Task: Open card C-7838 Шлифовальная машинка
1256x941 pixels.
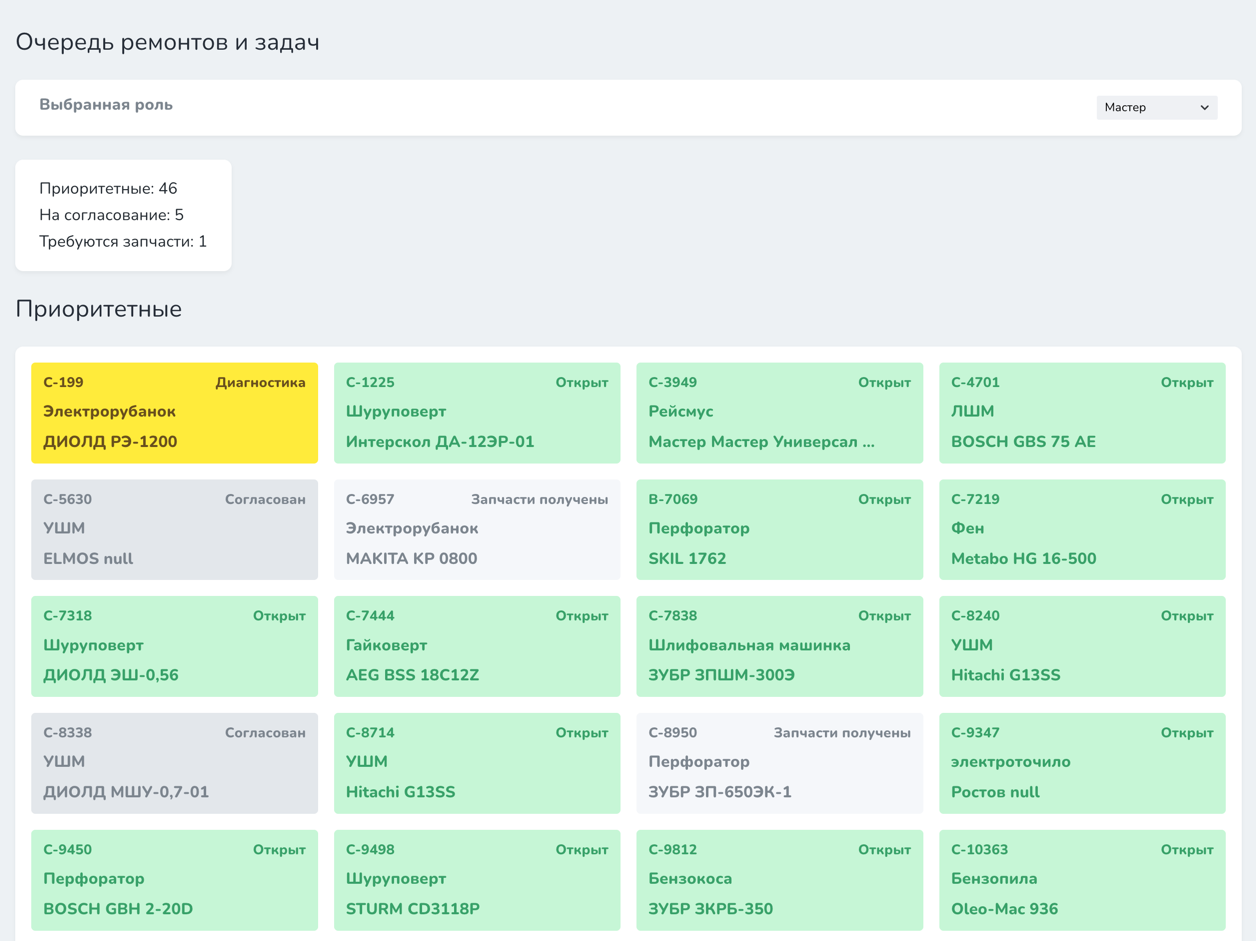Action: [779, 646]
